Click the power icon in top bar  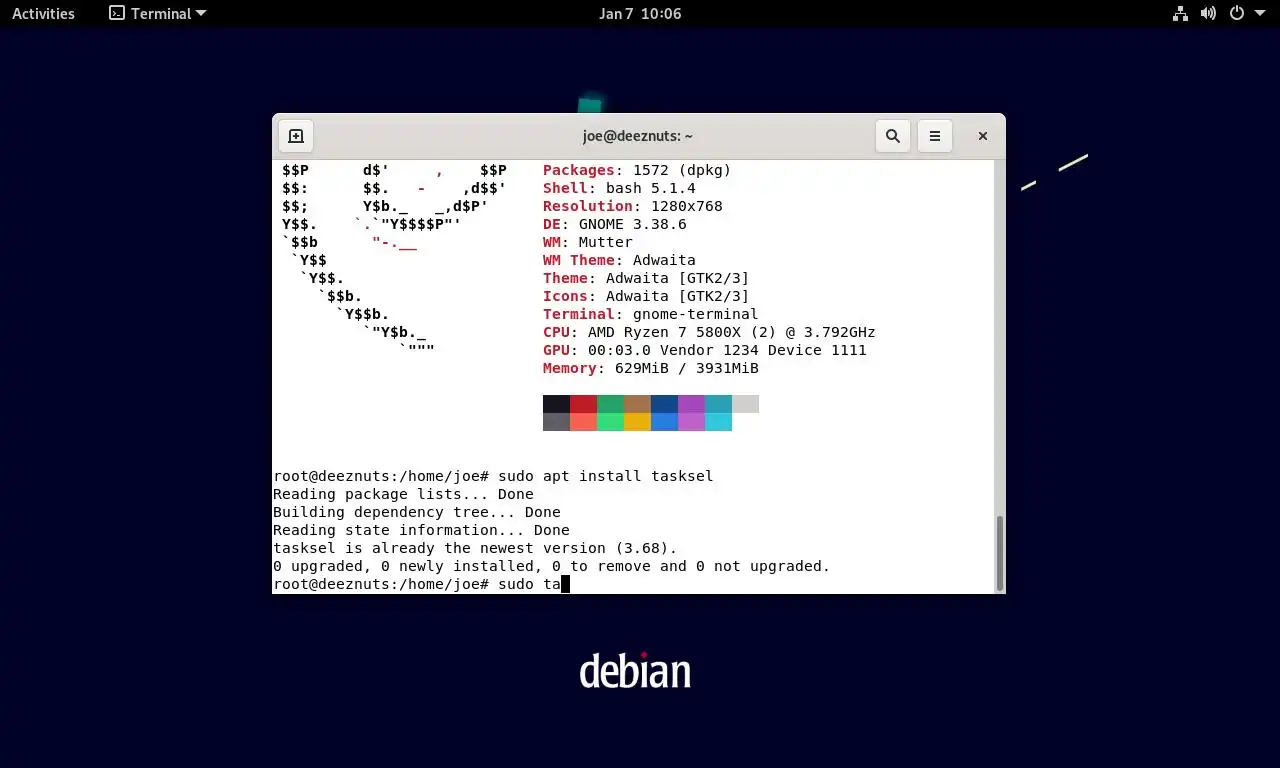(1236, 13)
